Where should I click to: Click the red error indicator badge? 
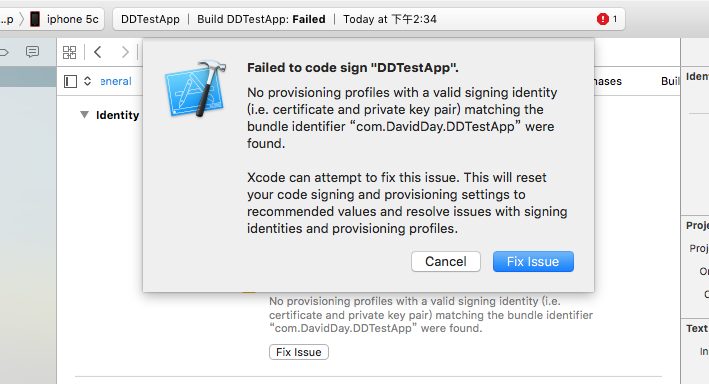click(x=603, y=19)
